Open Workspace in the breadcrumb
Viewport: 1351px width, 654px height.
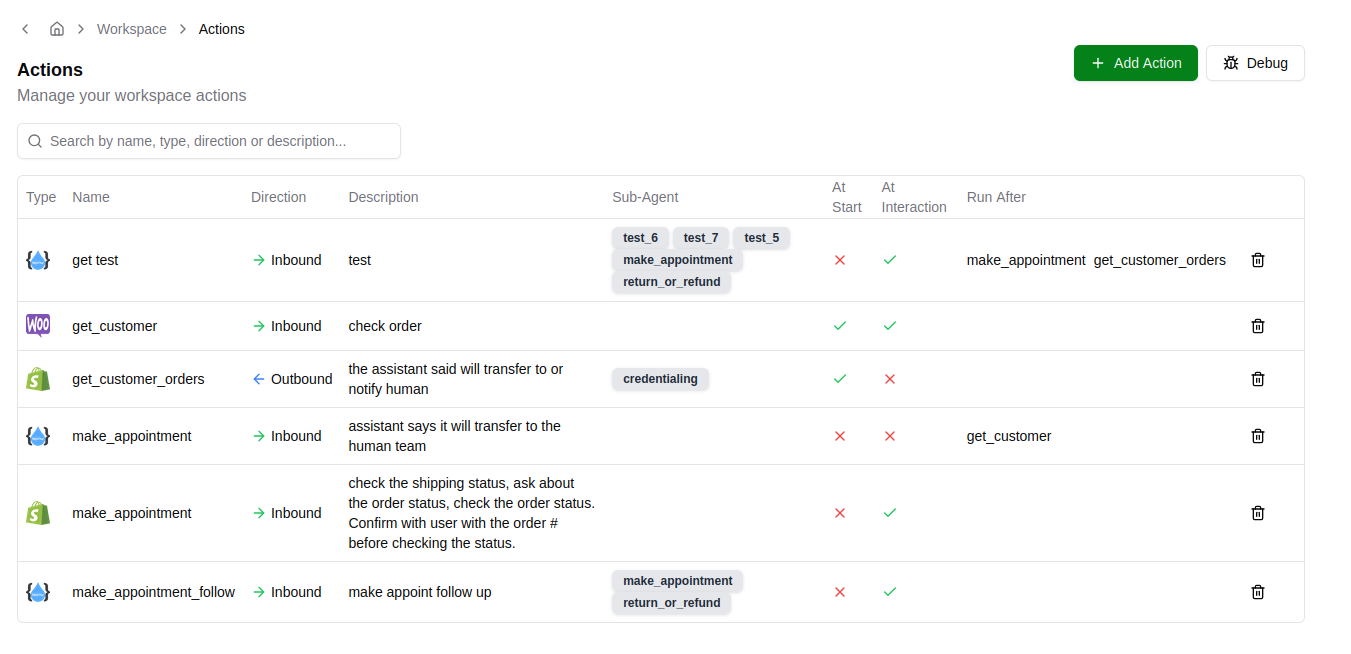(132, 29)
